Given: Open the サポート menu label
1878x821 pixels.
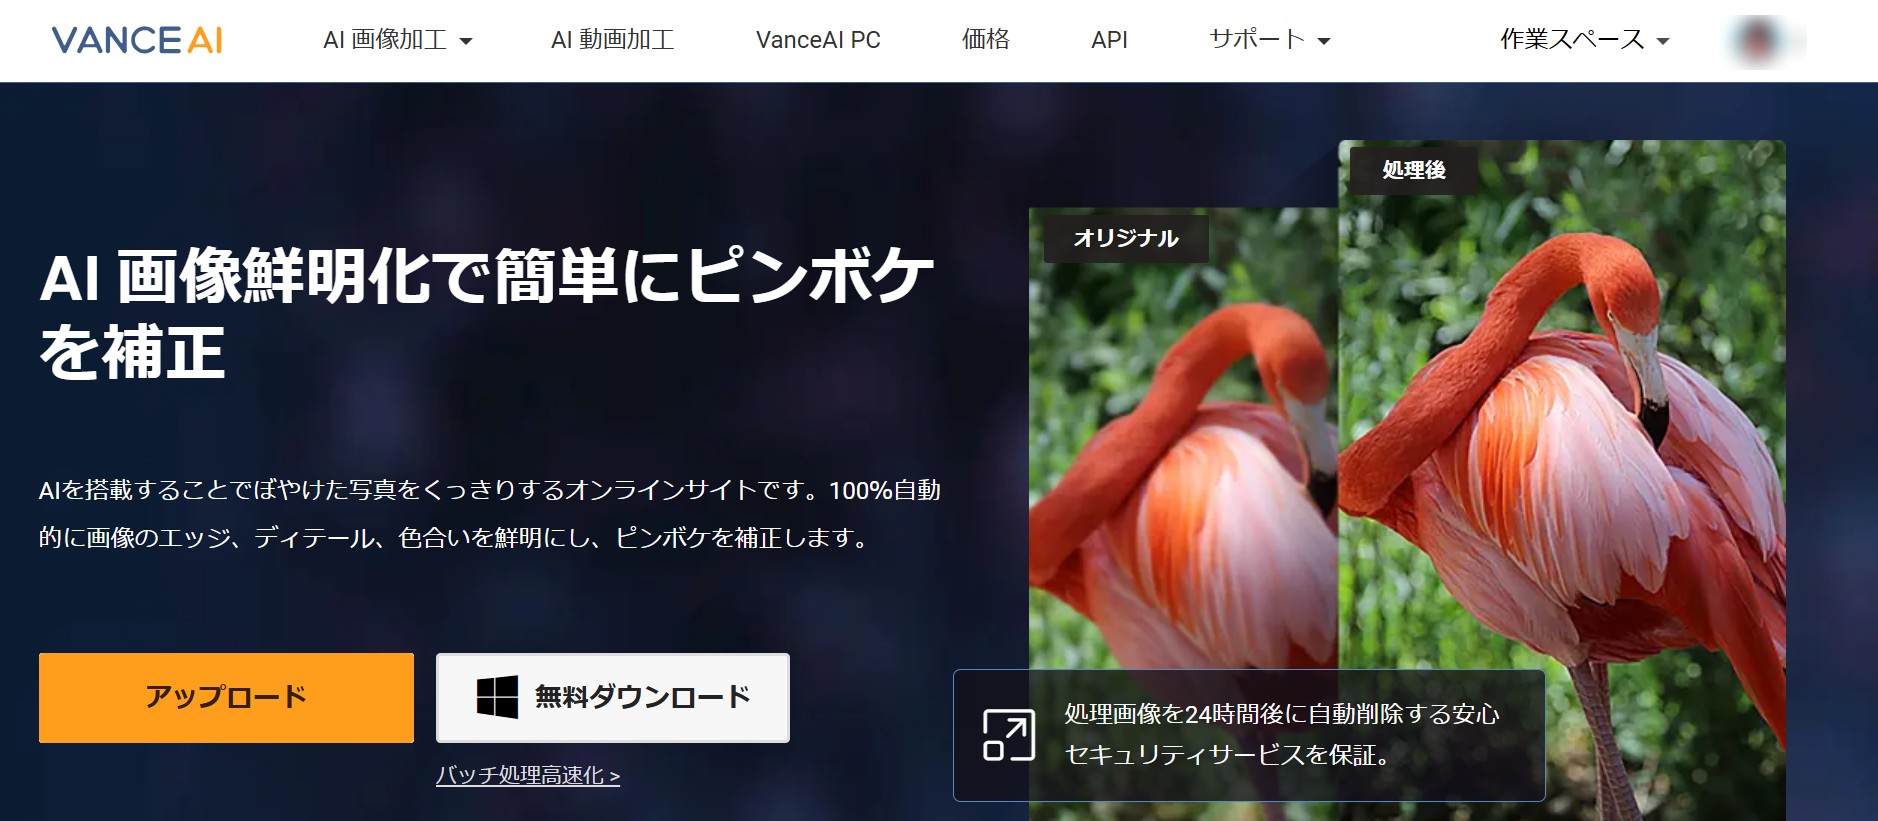Looking at the screenshot, I should coord(1257,40).
